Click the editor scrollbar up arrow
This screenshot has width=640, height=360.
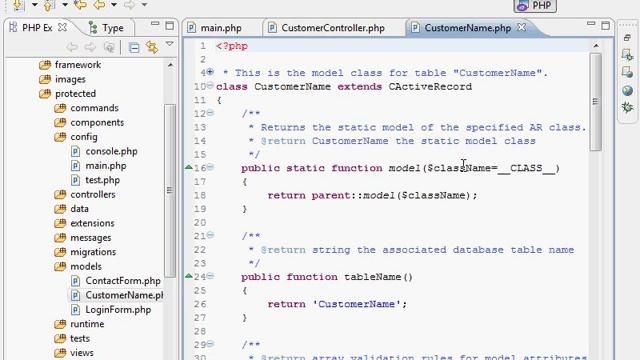[x=596, y=46]
